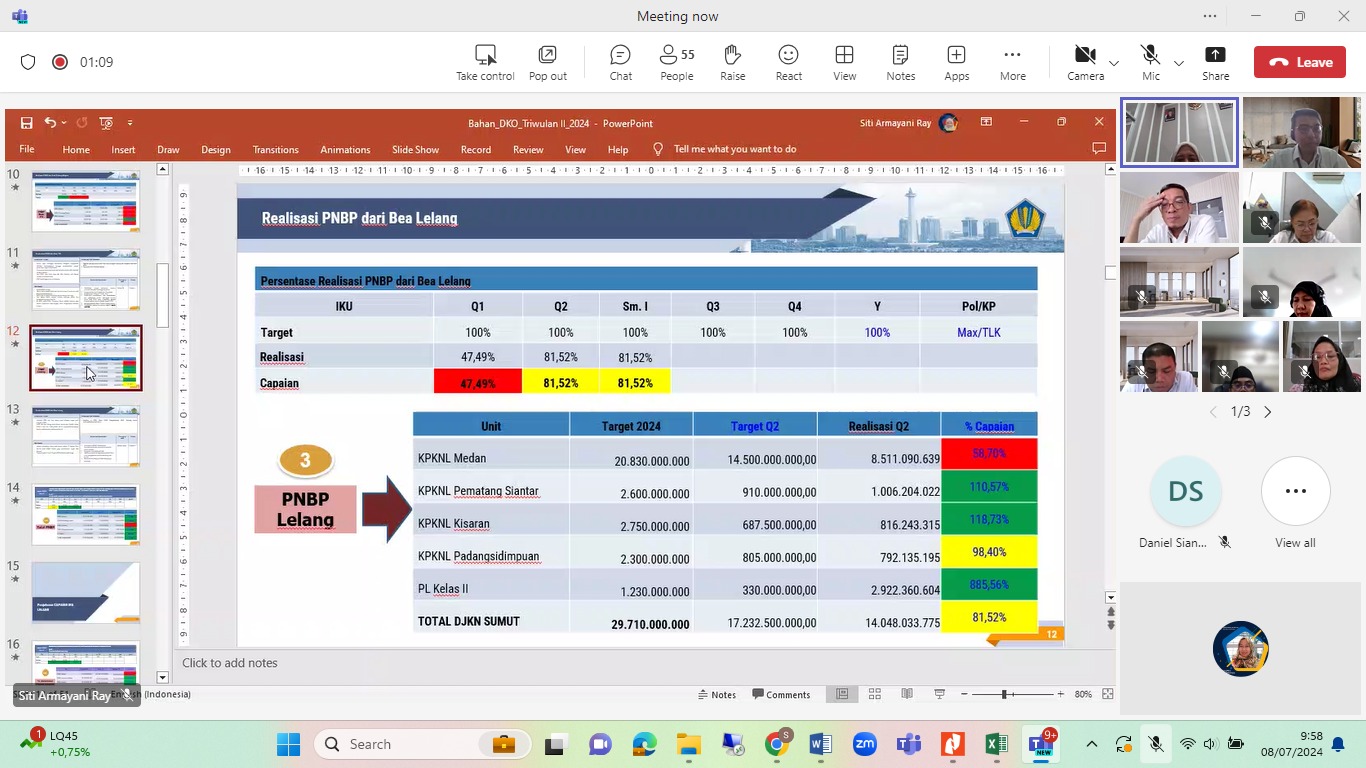Click the recording indicator icon
The image size is (1366, 768).
point(60,62)
